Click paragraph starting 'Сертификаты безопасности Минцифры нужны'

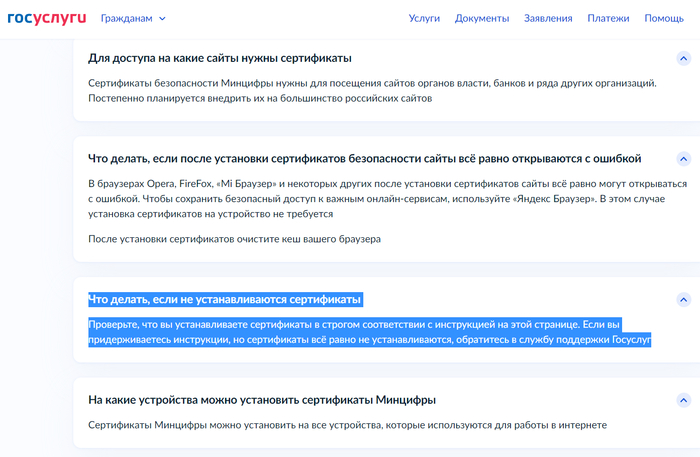372,91
